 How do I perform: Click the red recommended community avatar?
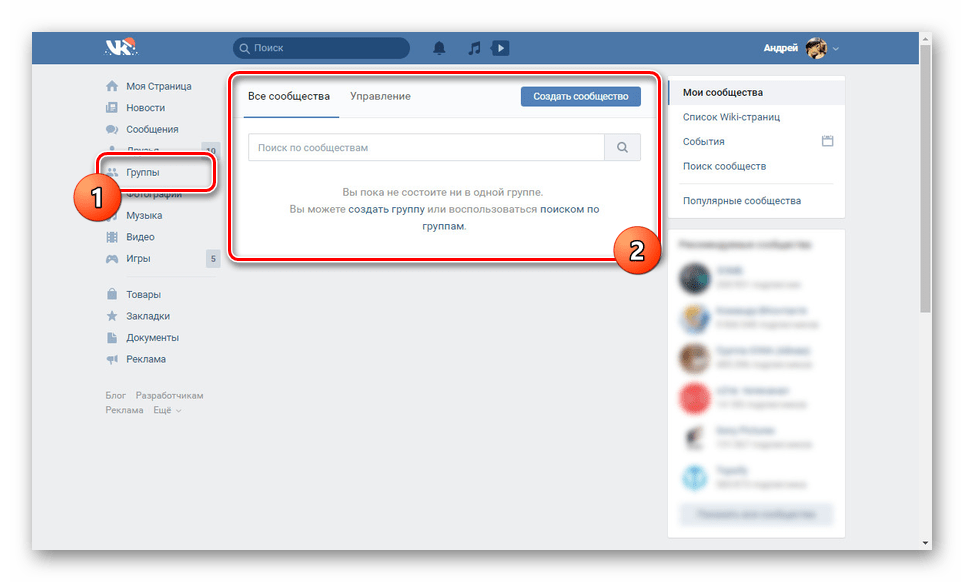[695, 398]
